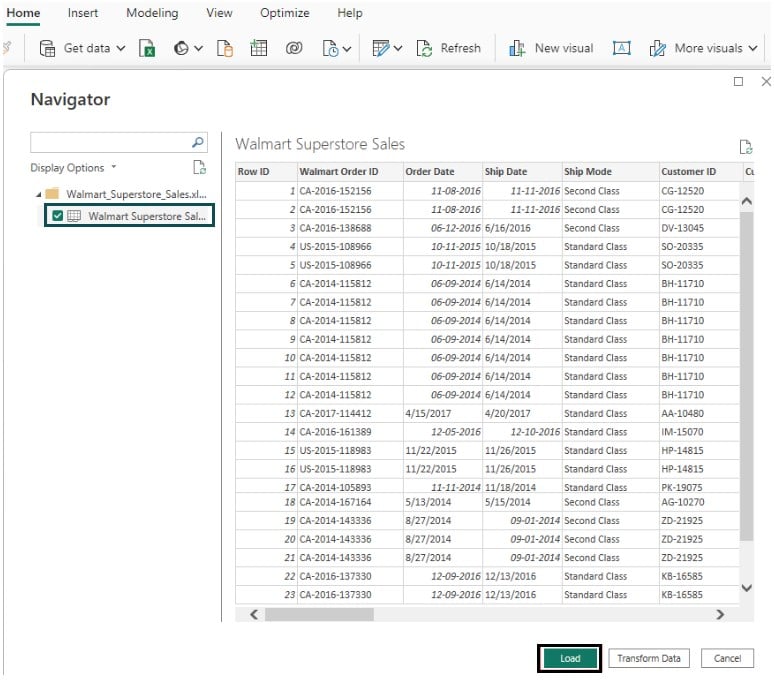The image size is (774, 681).
Task: Insert a Text box icon
Action: coord(621,48)
